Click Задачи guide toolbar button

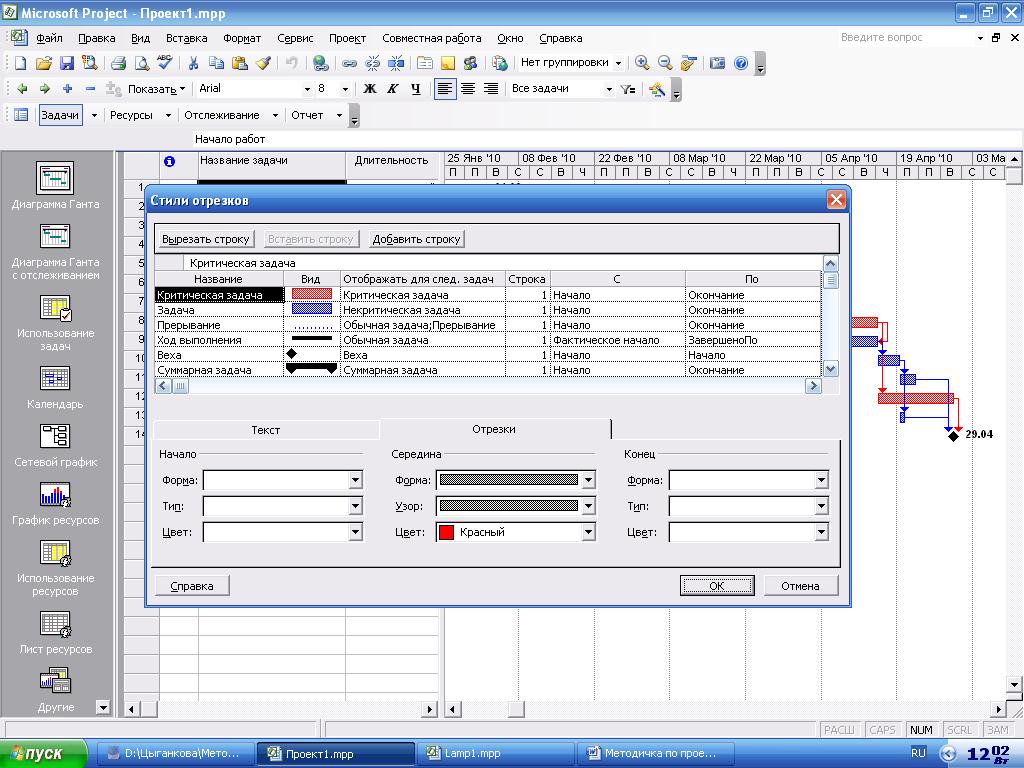click(60, 115)
